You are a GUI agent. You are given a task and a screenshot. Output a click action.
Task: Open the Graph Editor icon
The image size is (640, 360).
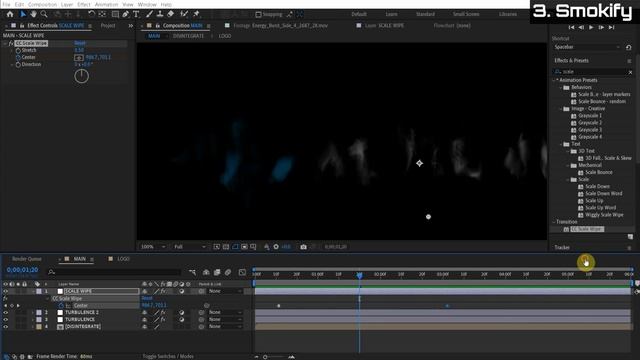(x=242, y=272)
